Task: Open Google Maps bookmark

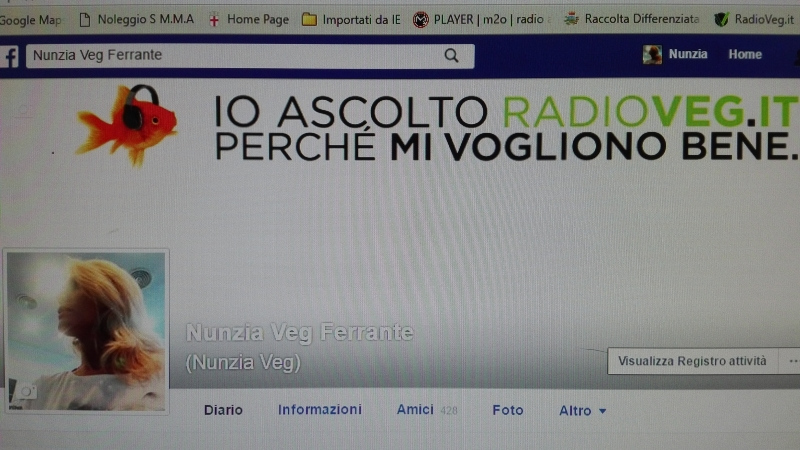Action: click(x=31, y=20)
